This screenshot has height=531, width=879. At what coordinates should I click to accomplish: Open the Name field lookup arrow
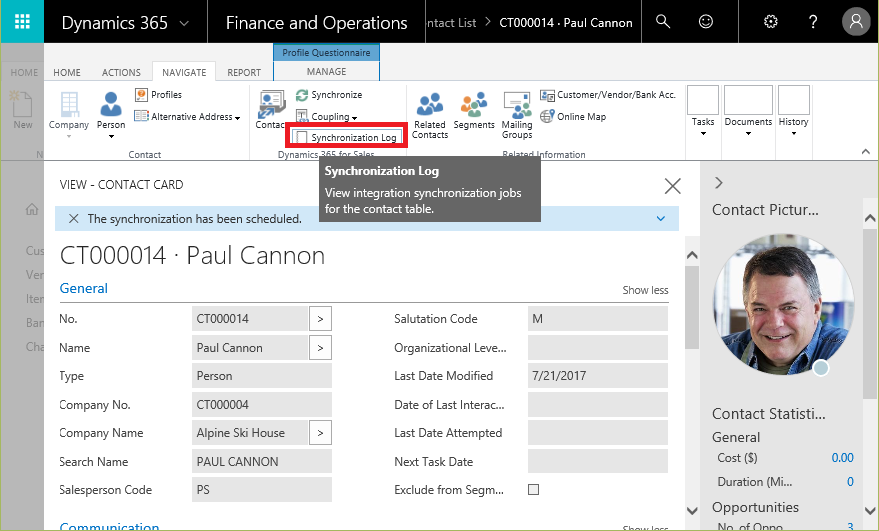click(320, 348)
